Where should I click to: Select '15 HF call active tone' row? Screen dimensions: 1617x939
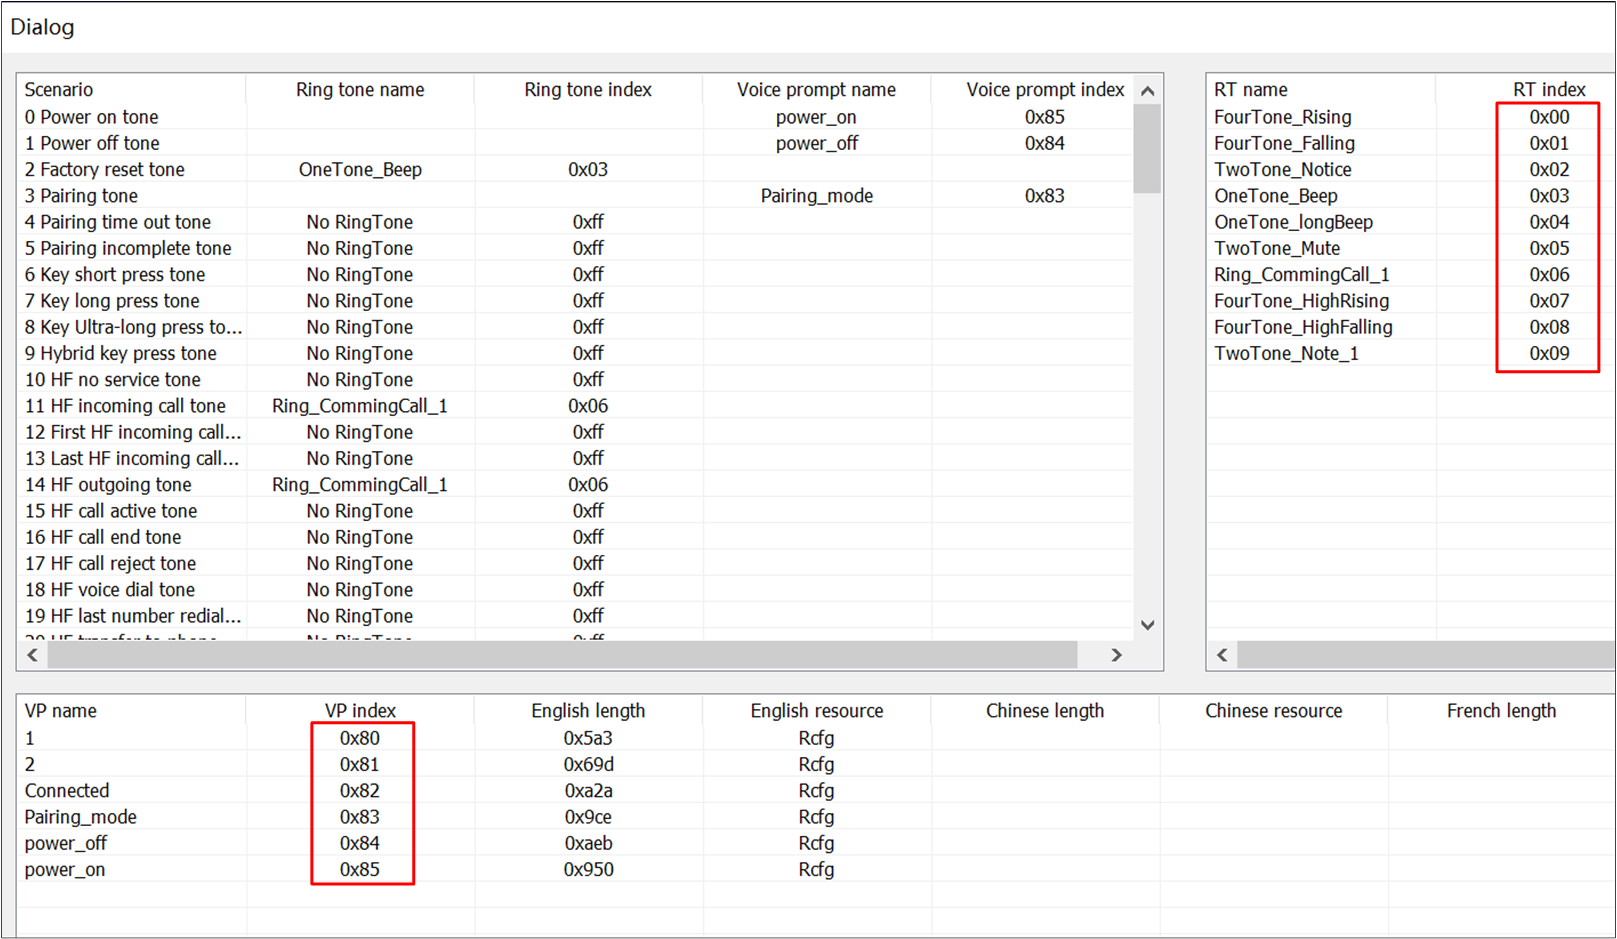click(x=576, y=511)
